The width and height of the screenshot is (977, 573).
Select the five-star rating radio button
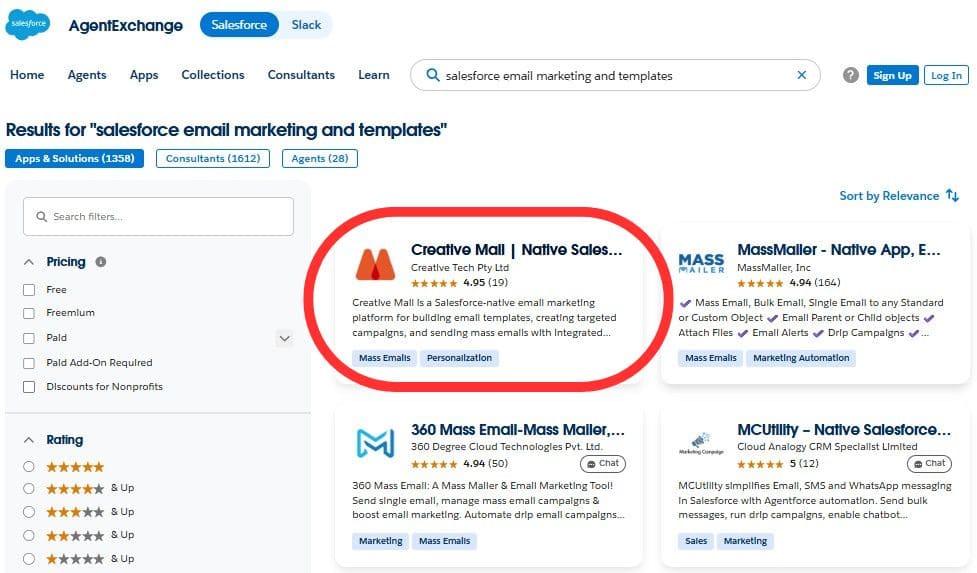[x=29, y=466]
